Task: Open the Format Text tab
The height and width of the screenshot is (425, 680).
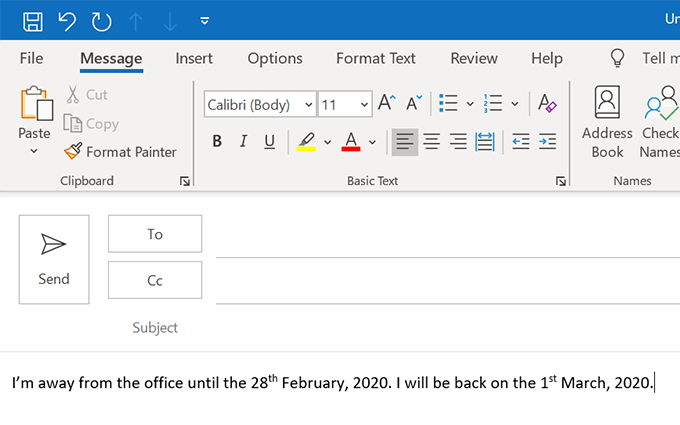Action: pos(376,59)
